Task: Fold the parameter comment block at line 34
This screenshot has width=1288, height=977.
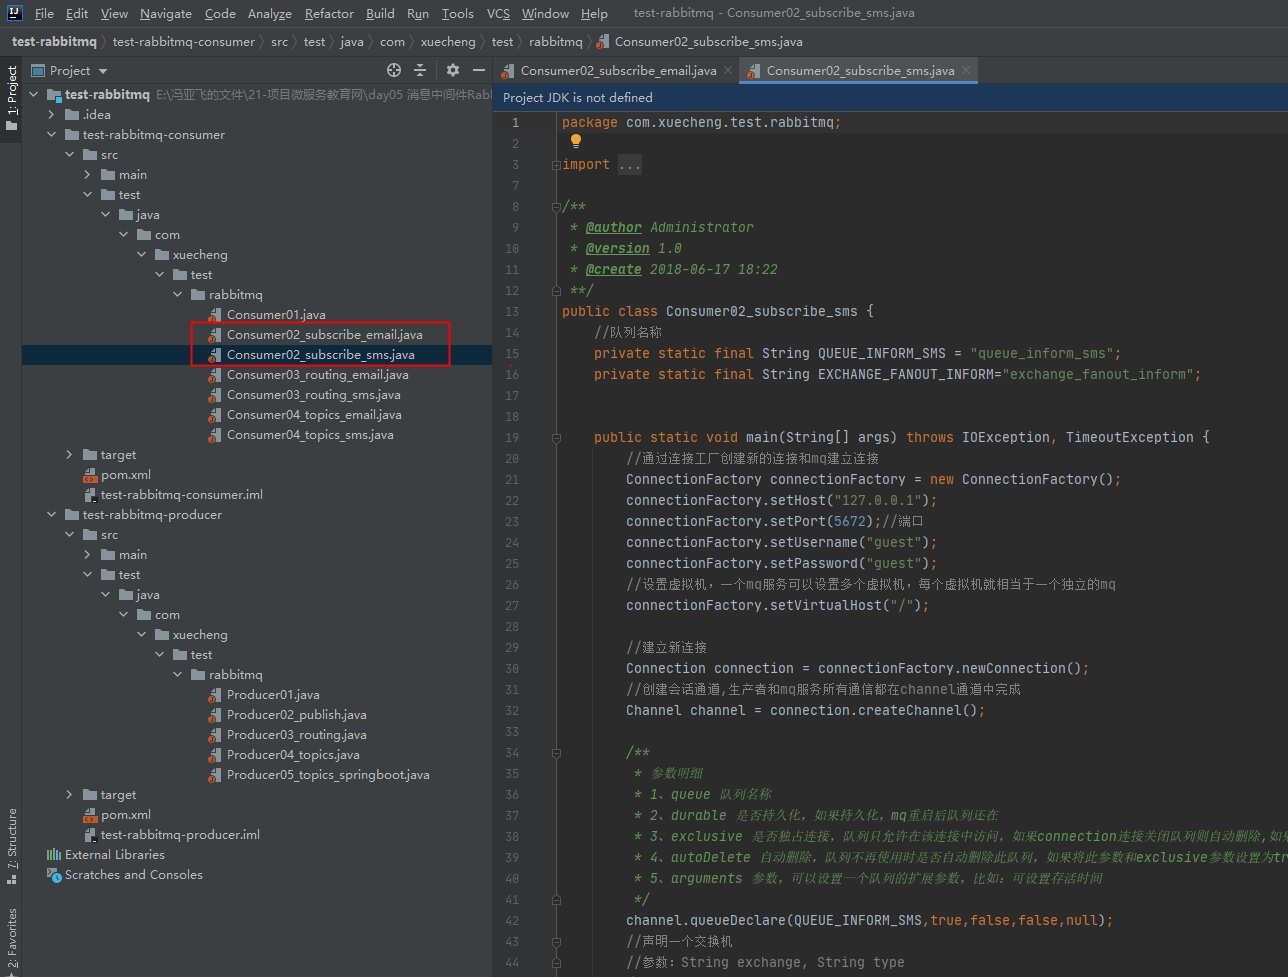Action: coord(556,752)
